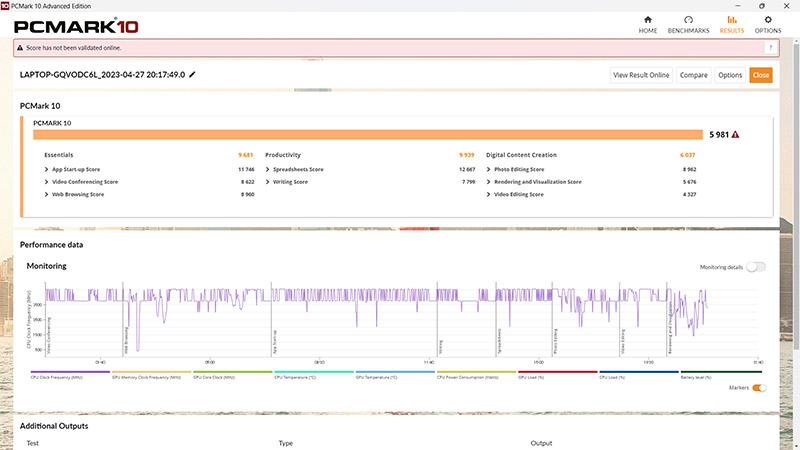
Task: Open the result Options button
Action: point(730,75)
